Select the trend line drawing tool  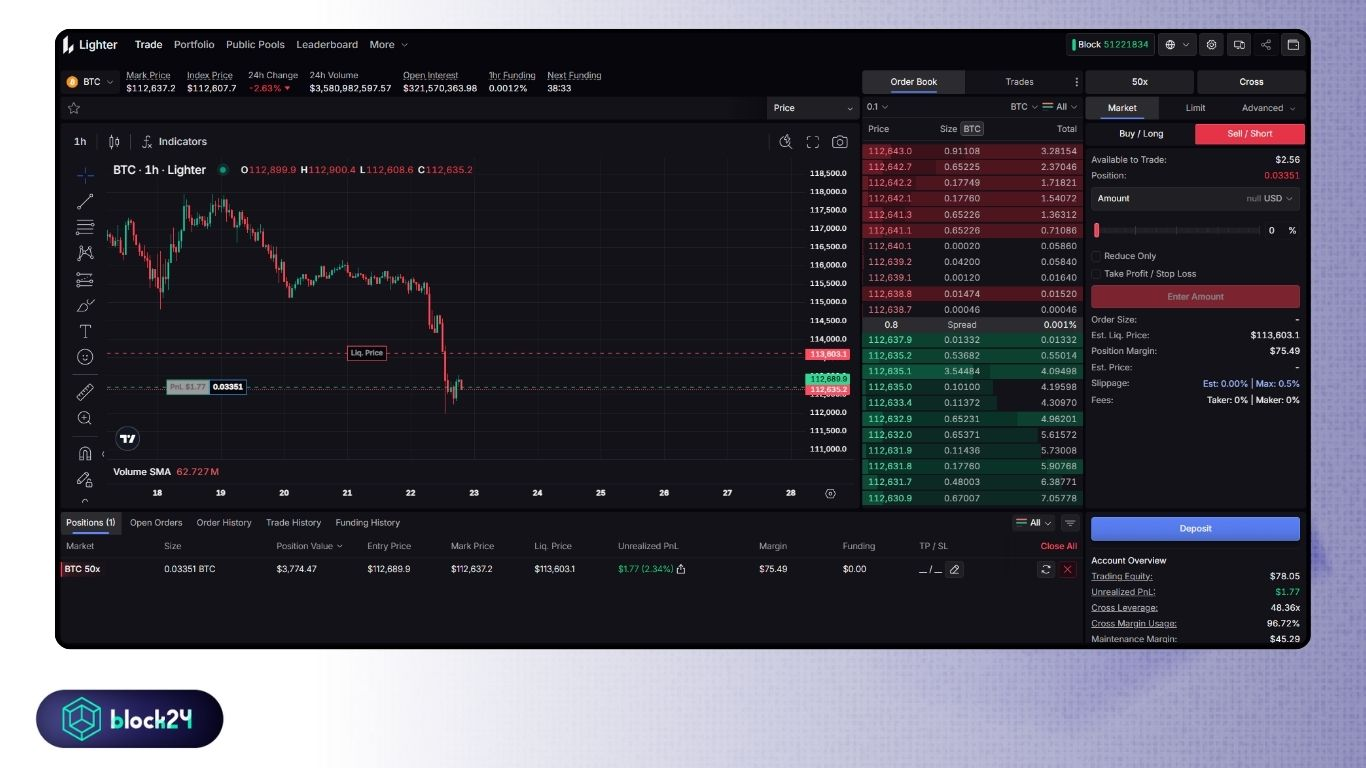pyautogui.click(x=85, y=201)
